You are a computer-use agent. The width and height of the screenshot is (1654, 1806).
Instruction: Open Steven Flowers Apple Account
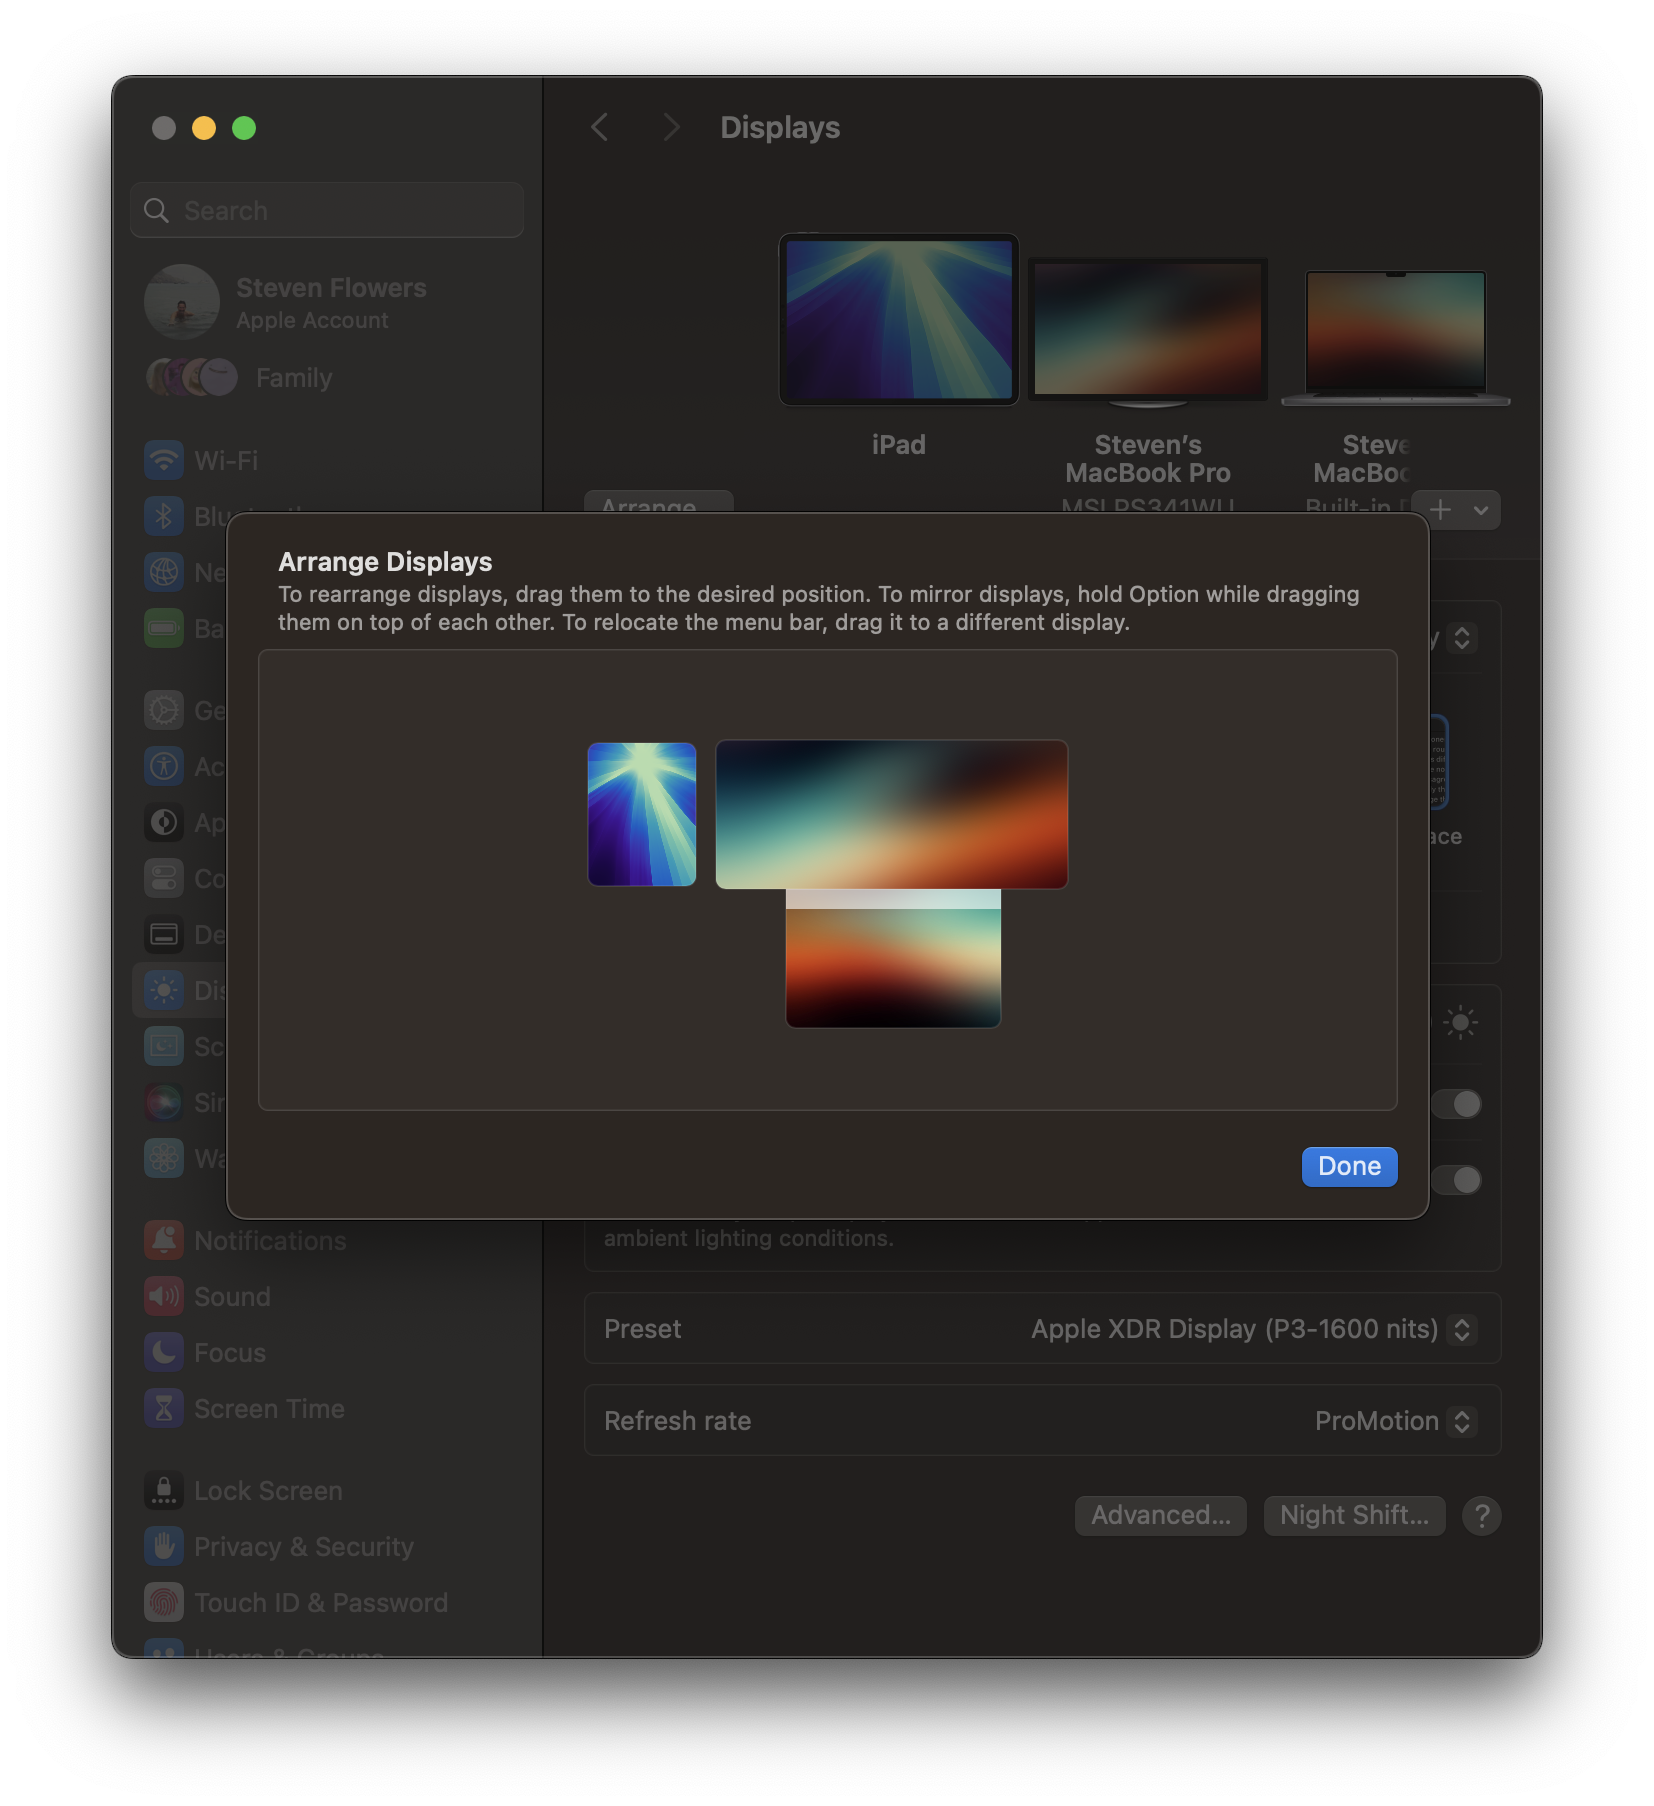[287, 301]
